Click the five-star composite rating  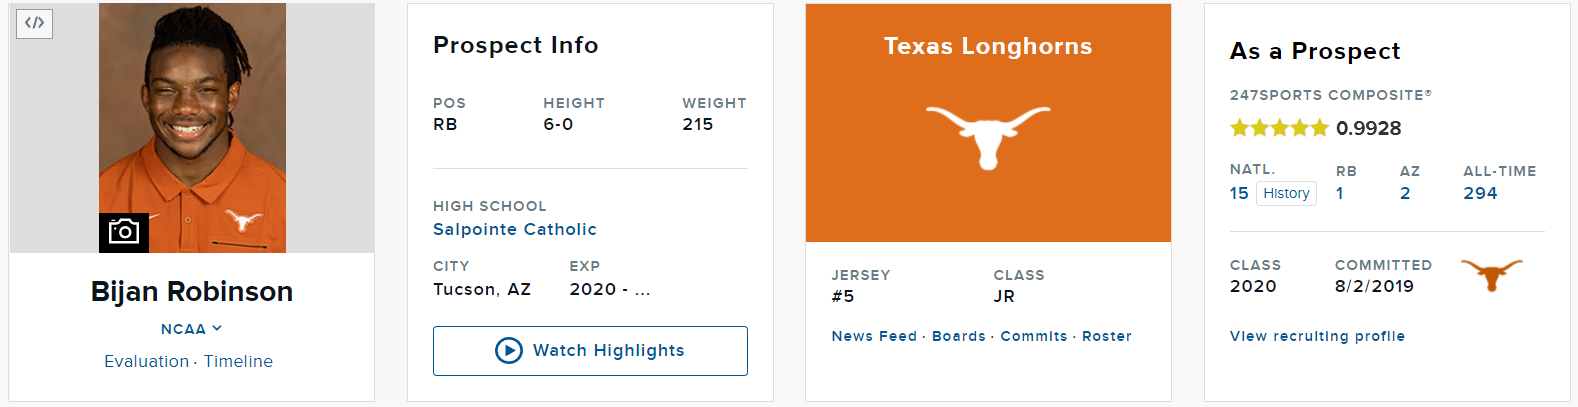coord(1279,128)
